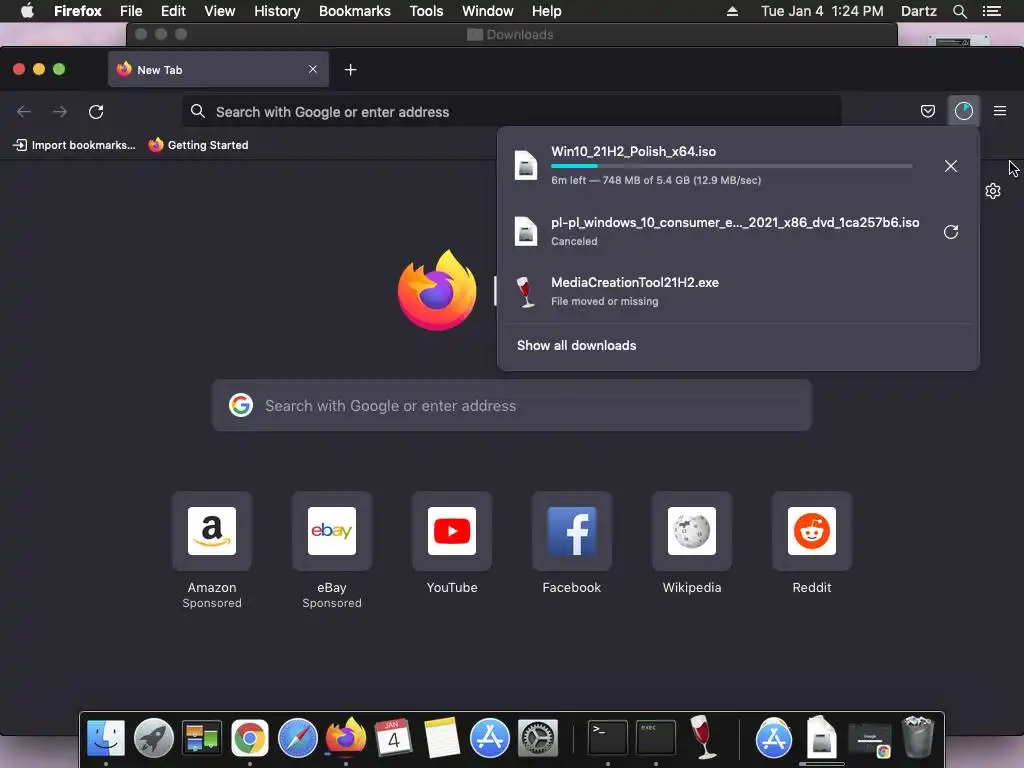Screen dimensions: 1024x768
Task: Go forward one page
Action: click(x=60, y=112)
